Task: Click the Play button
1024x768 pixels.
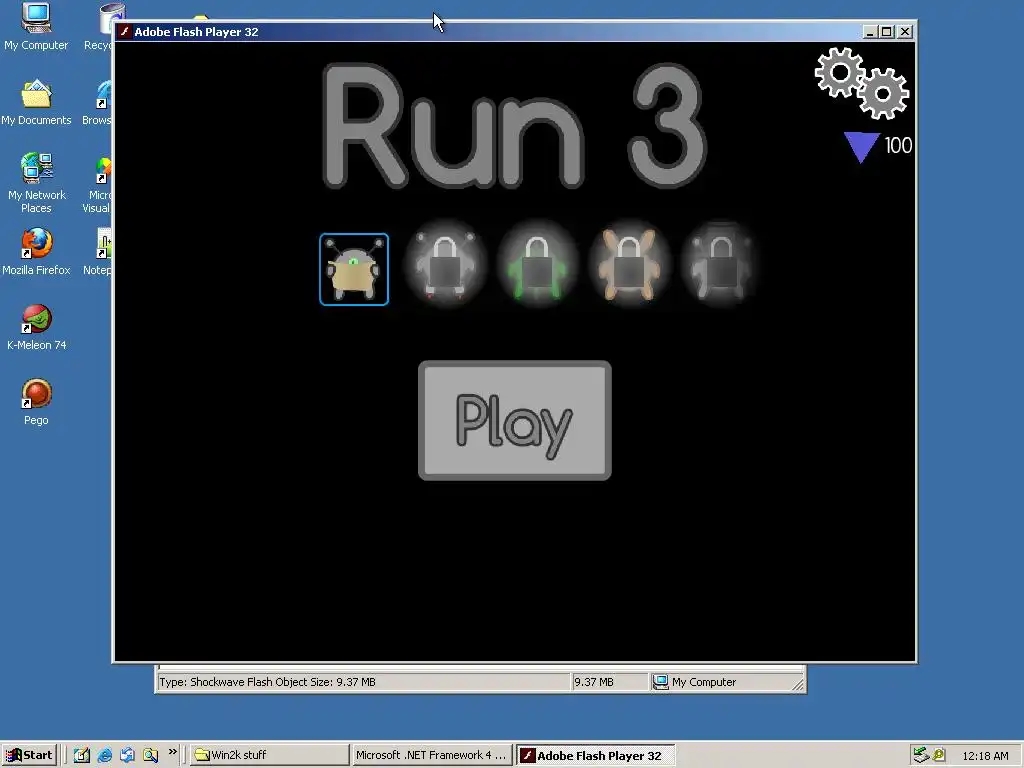Action: pos(515,420)
